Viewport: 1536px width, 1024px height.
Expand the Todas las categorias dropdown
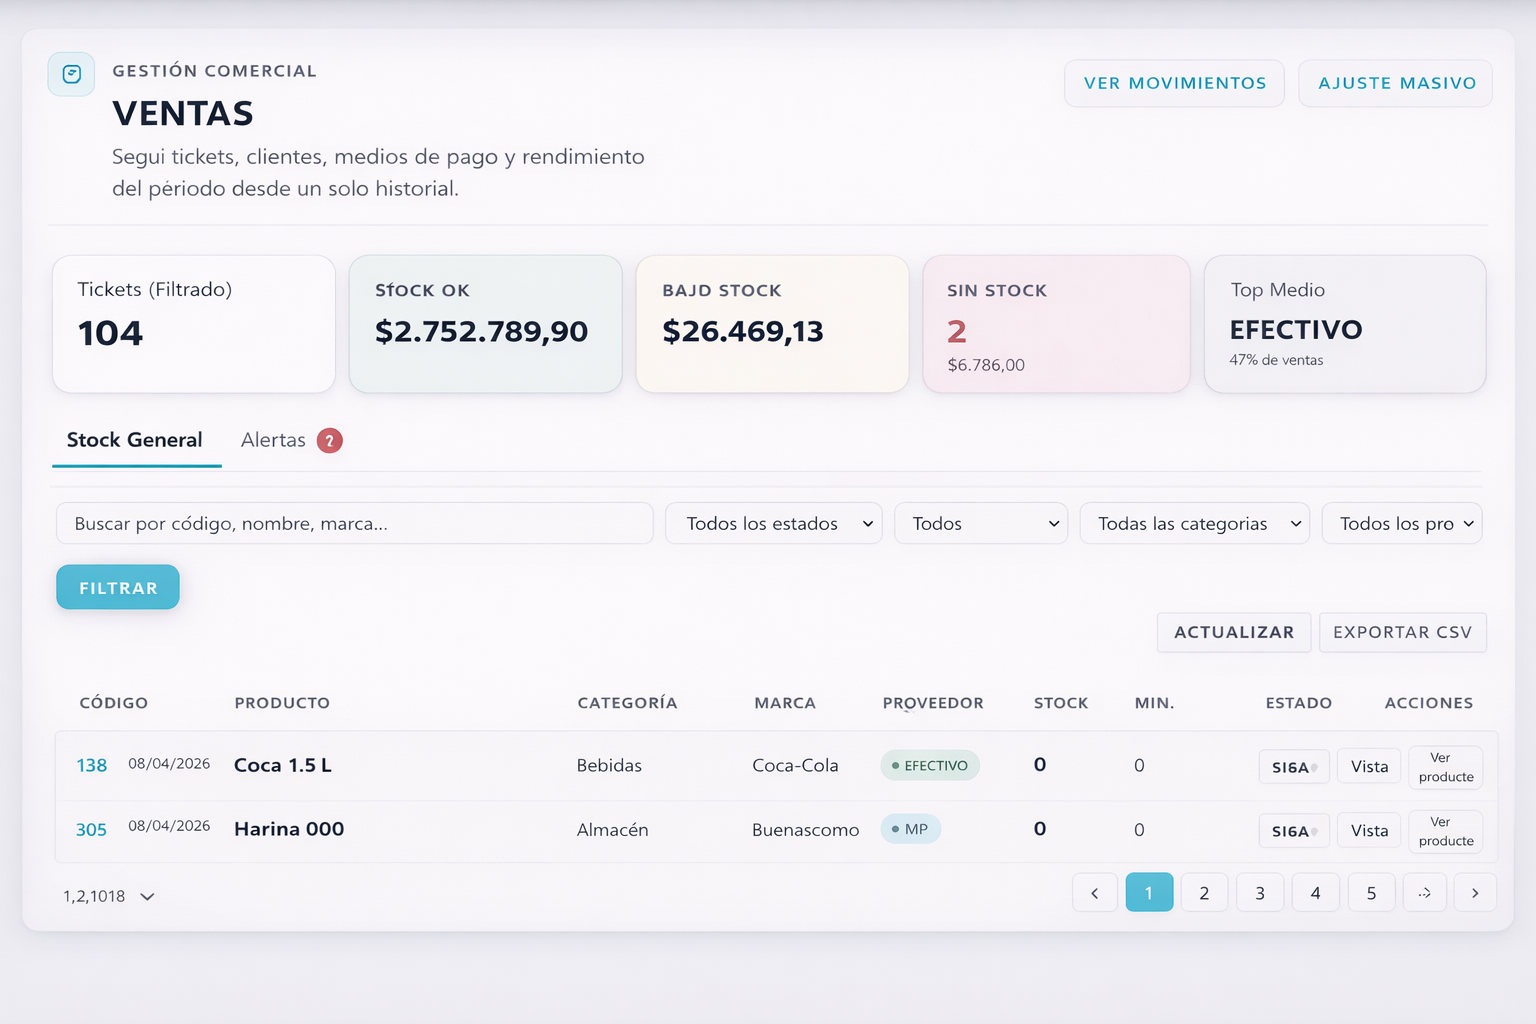coord(1195,523)
